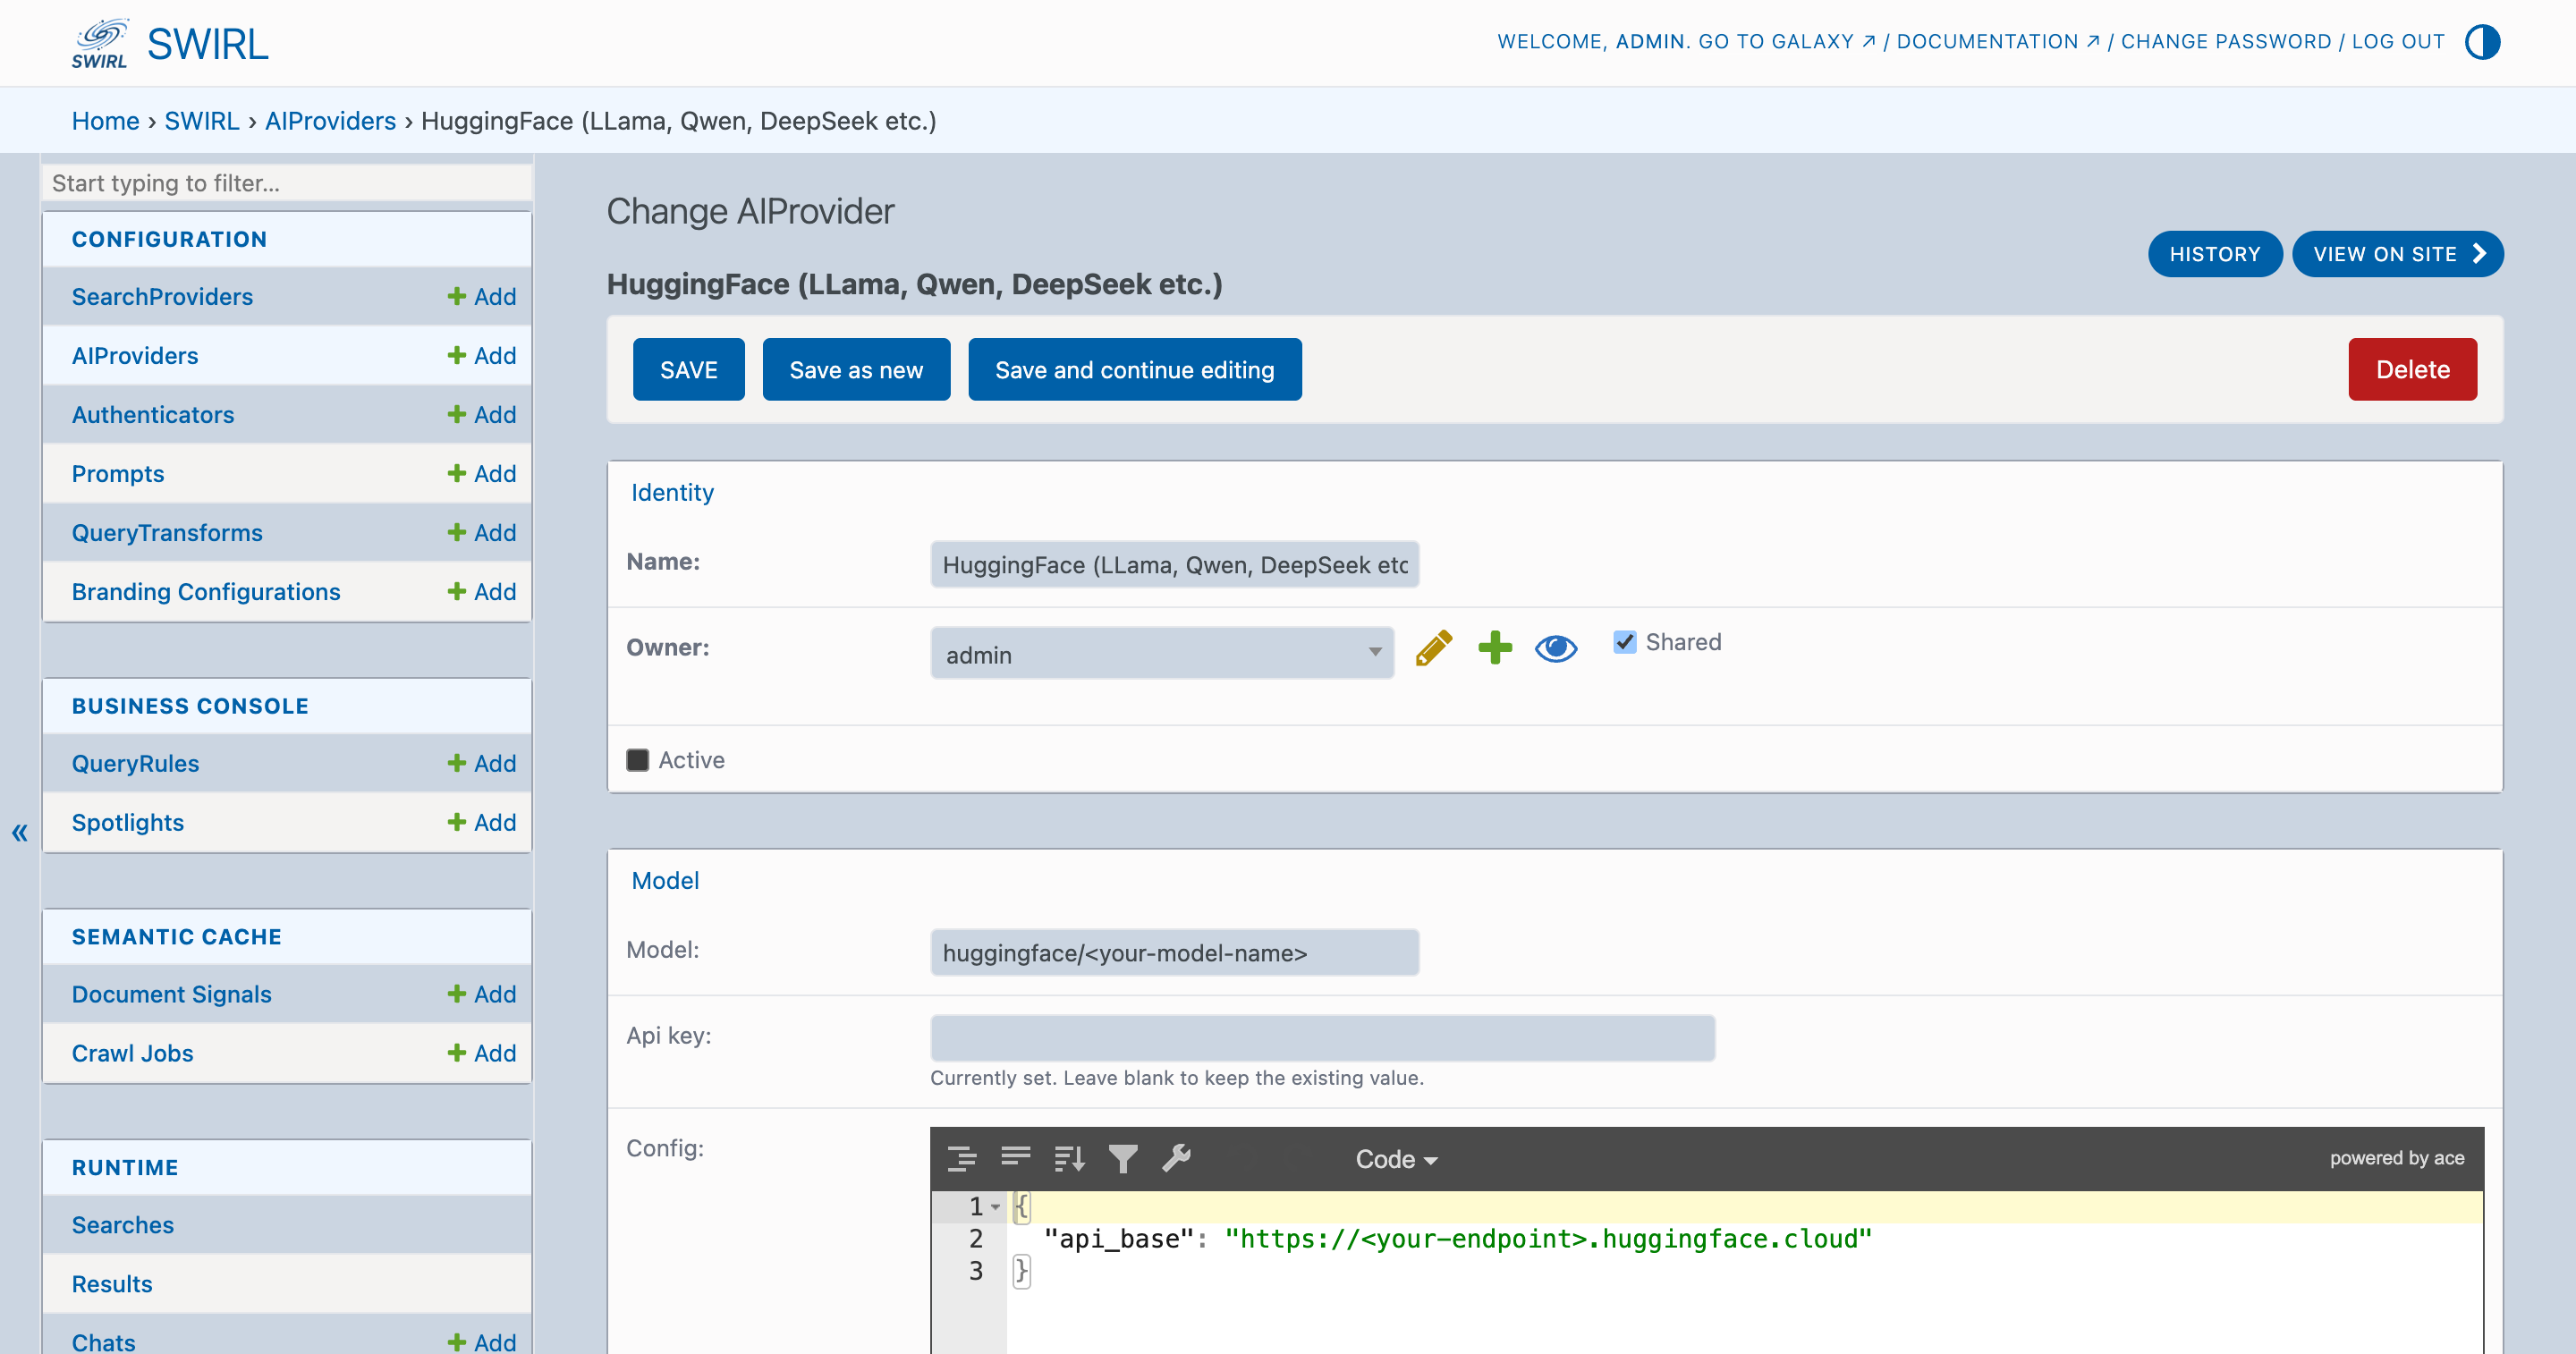Click the Name input field
The width and height of the screenshot is (2576, 1354).
point(1175,565)
